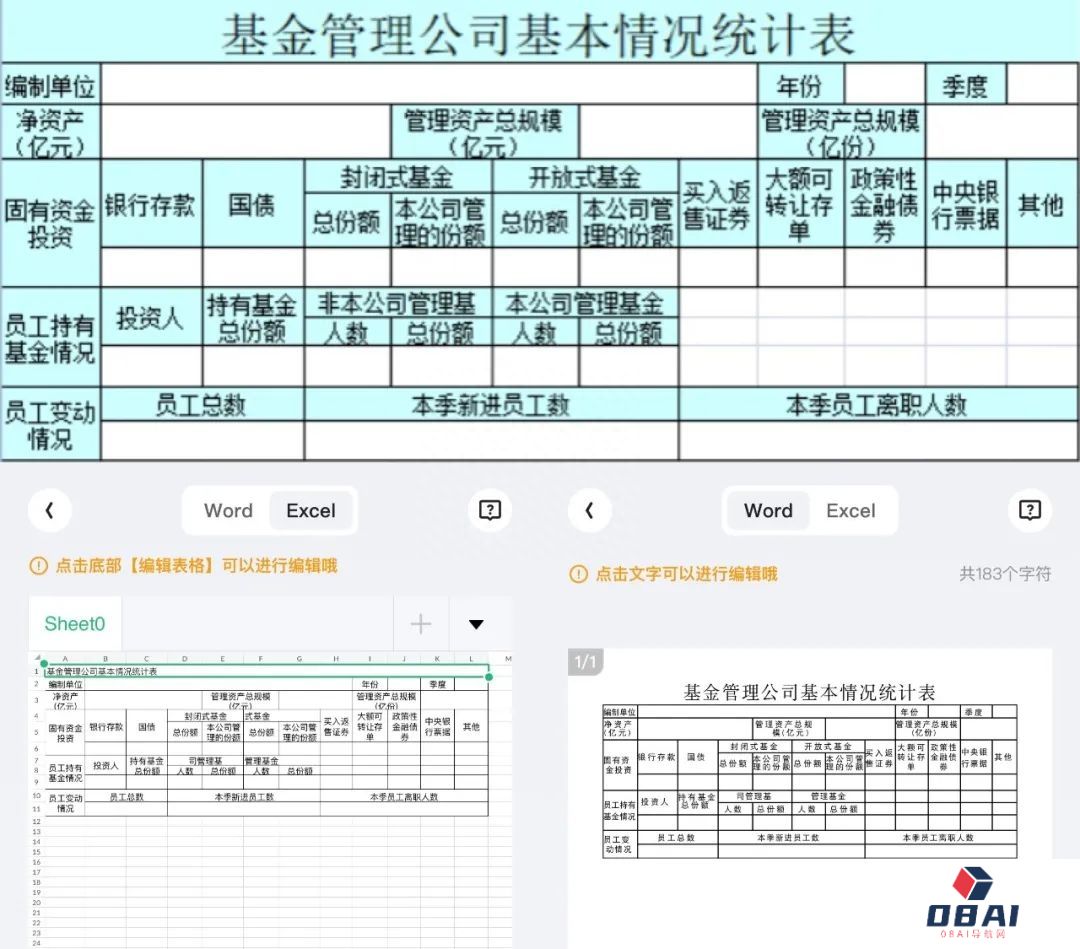The width and height of the screenshot is (1080, 949).
Task: Expand the sheet list dropdown triangle
Action: point(476,624)
